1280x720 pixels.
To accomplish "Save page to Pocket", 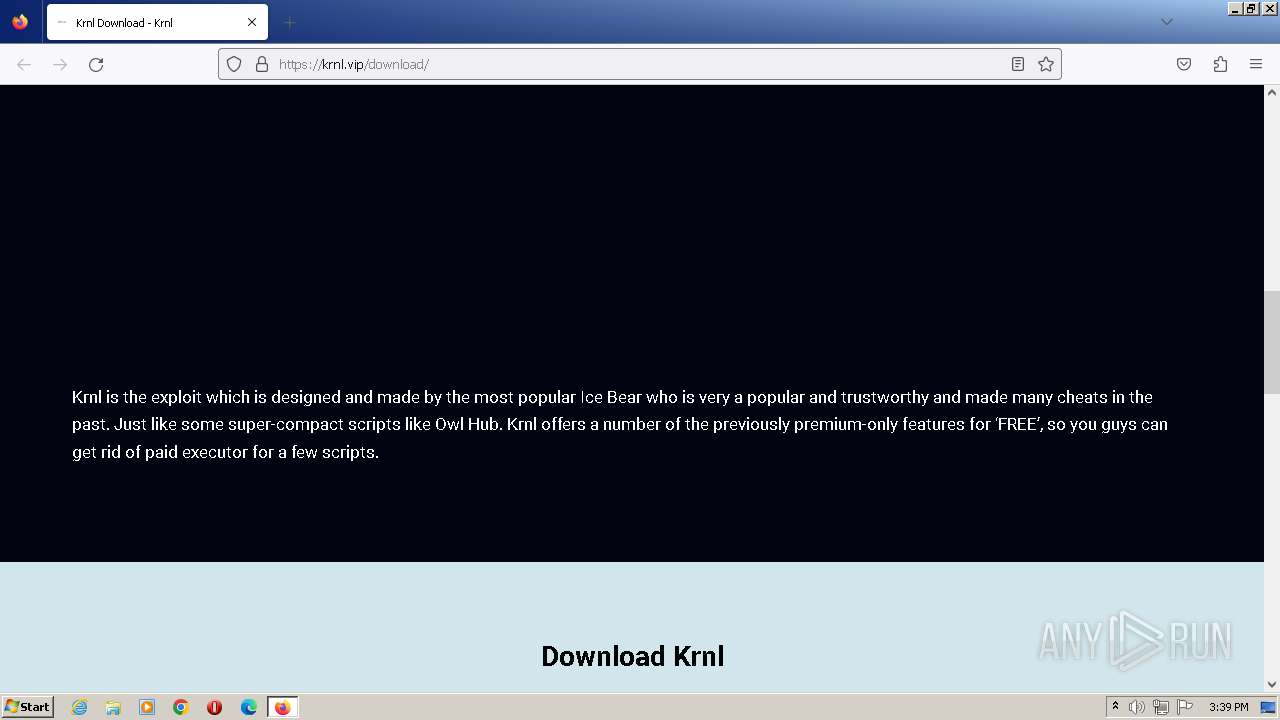I will click(x=1184, y=64).
